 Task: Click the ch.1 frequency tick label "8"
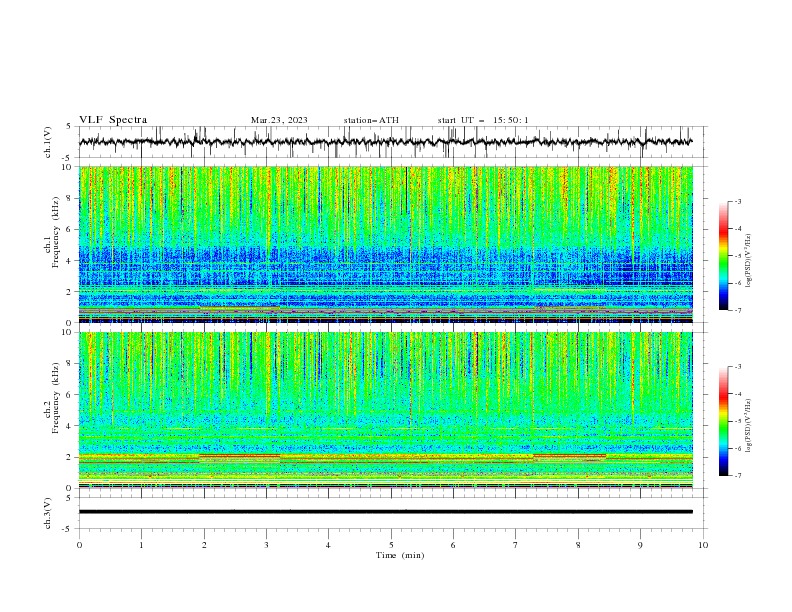tap(70, 198)
